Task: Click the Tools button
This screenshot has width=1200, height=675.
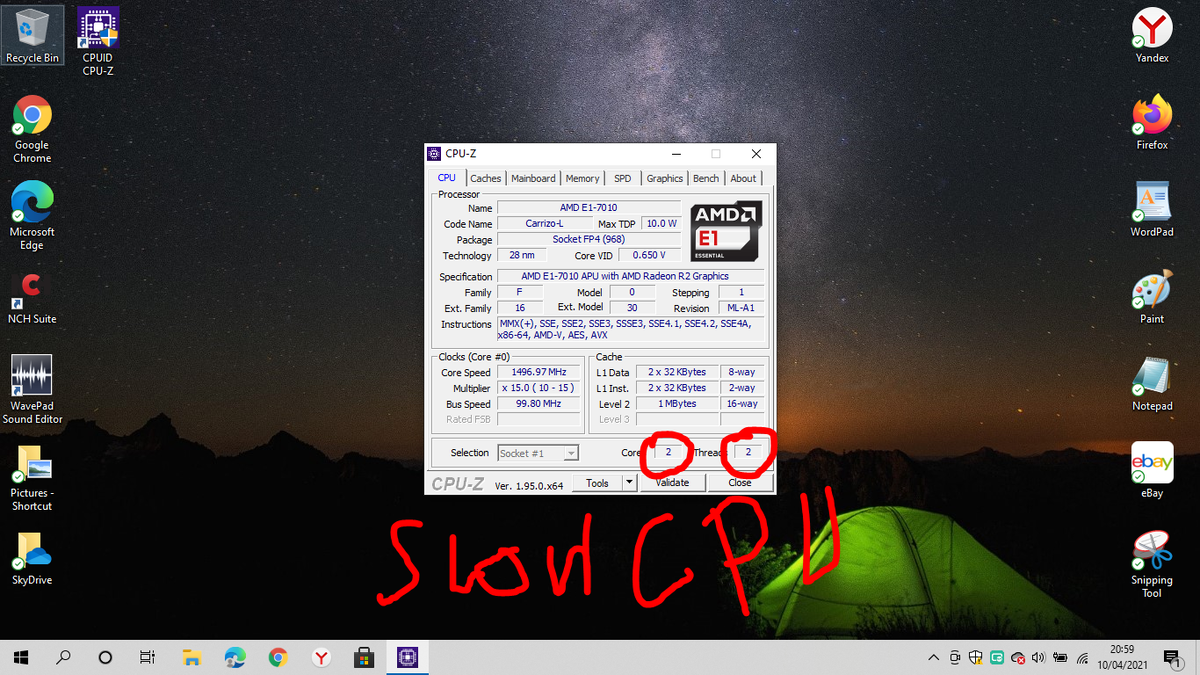Action: click(x=598, y=483)
